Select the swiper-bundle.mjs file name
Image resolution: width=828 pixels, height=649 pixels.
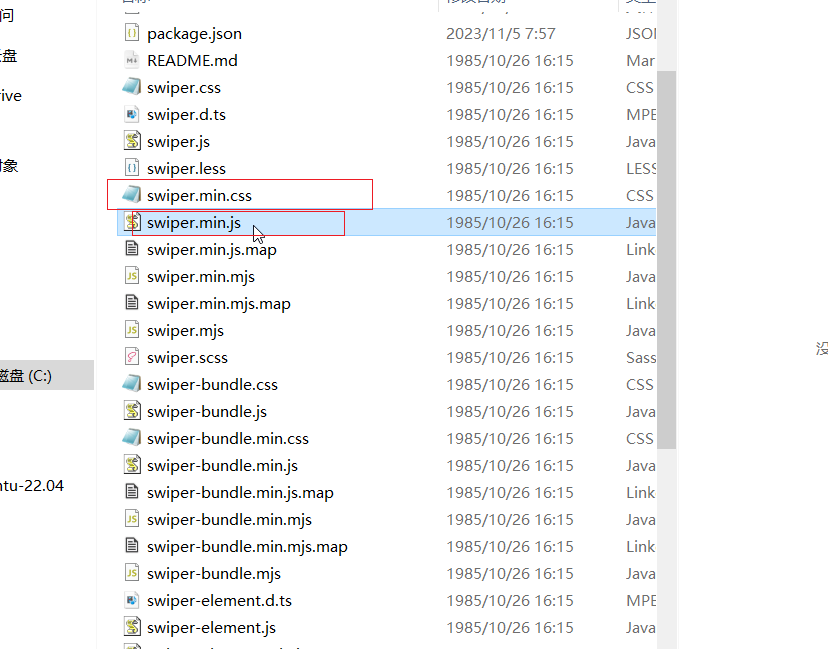point(214,573)
